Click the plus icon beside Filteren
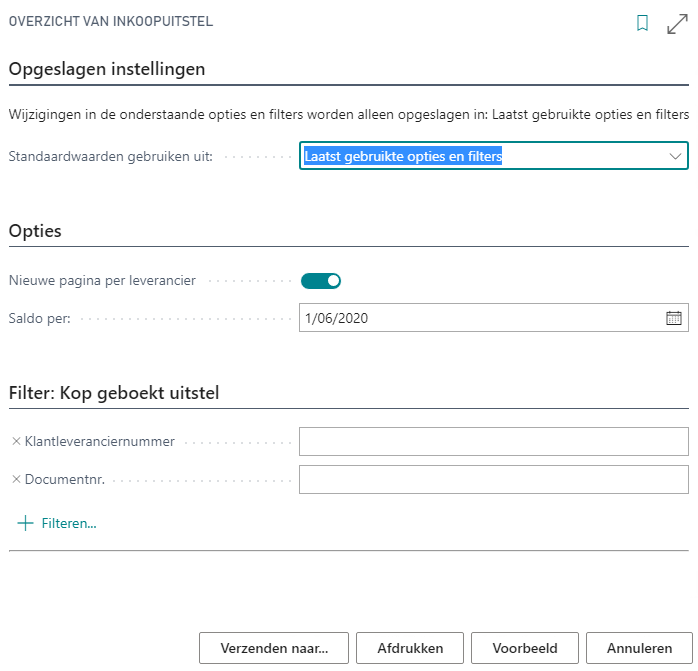Image resolution: width=698 pixels, height=671 pixels. [x=25, y=523]
